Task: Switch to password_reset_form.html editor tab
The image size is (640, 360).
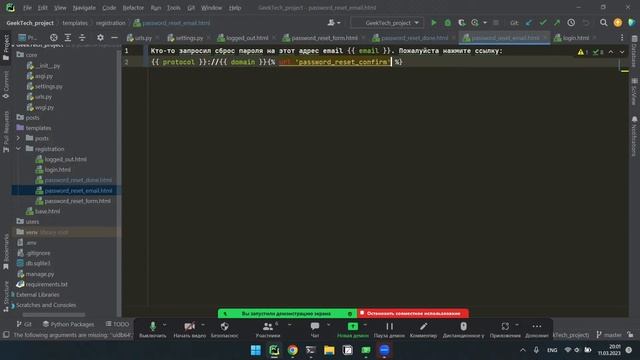Action: pyautogui.click(x=320, y=38)
